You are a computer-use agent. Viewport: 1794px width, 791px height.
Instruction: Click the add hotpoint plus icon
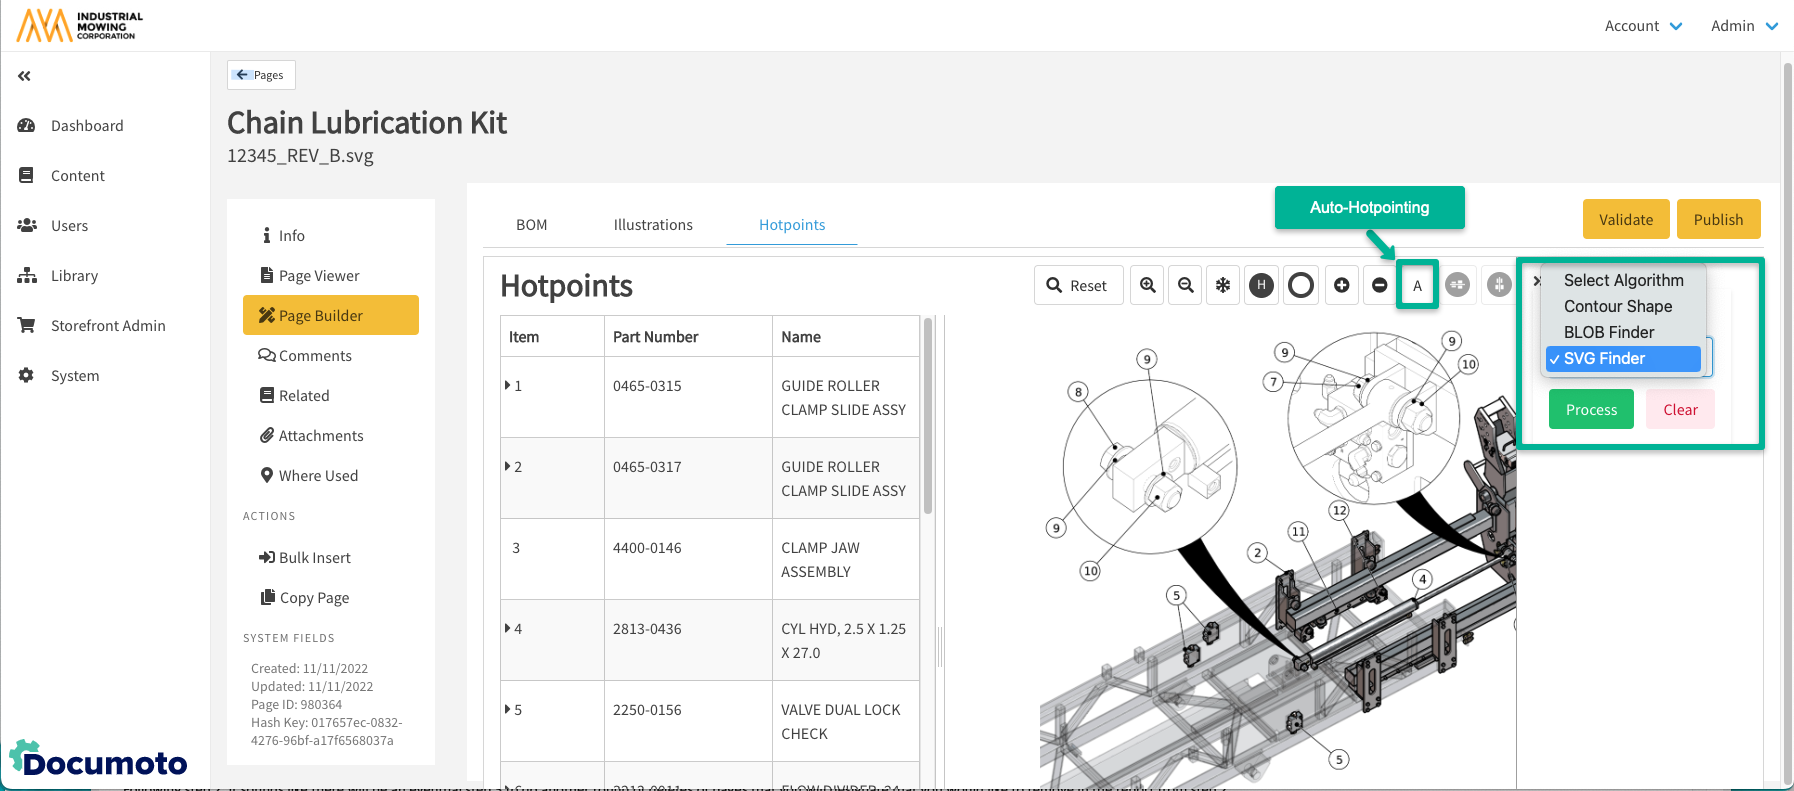pos(1342,285)
